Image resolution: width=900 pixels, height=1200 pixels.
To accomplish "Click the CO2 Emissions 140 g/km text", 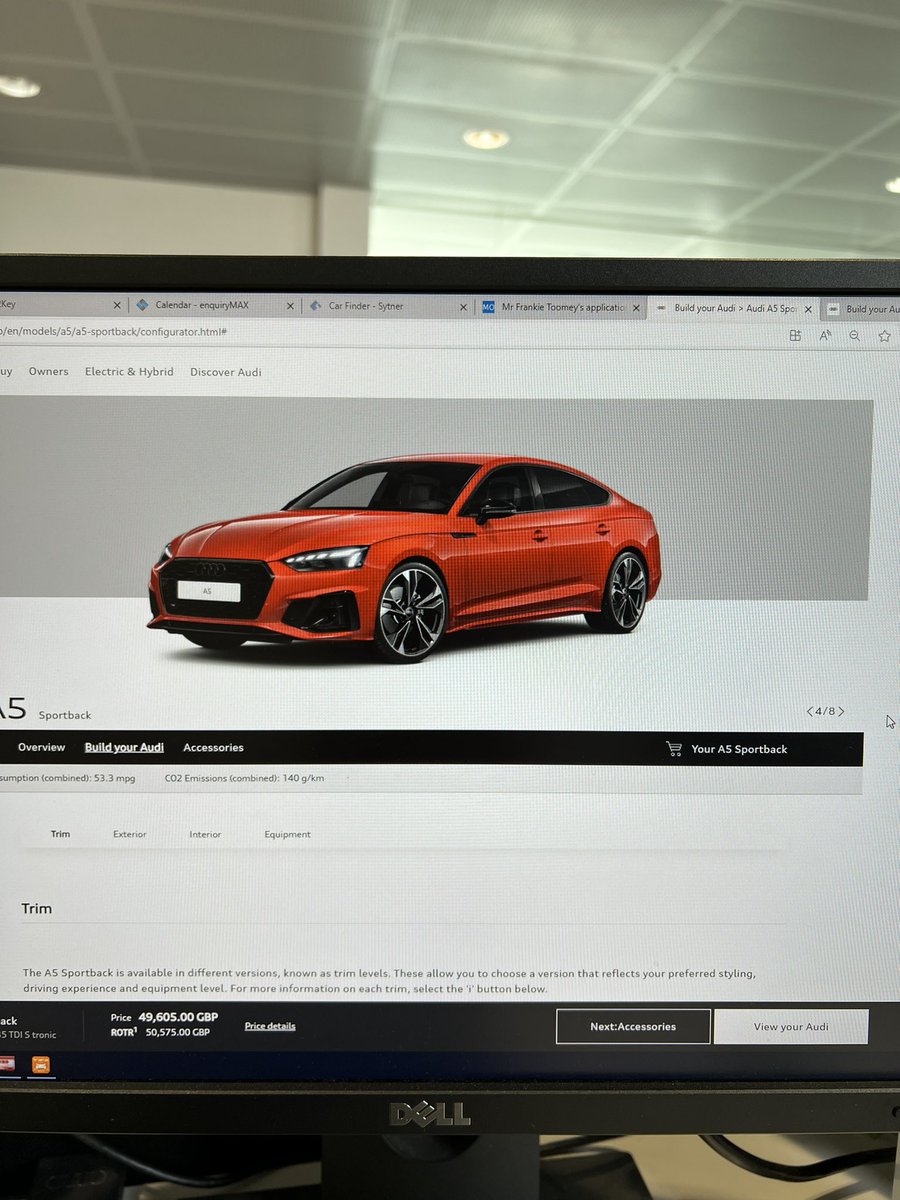I will pyautogui.click(x=244, y=777).
